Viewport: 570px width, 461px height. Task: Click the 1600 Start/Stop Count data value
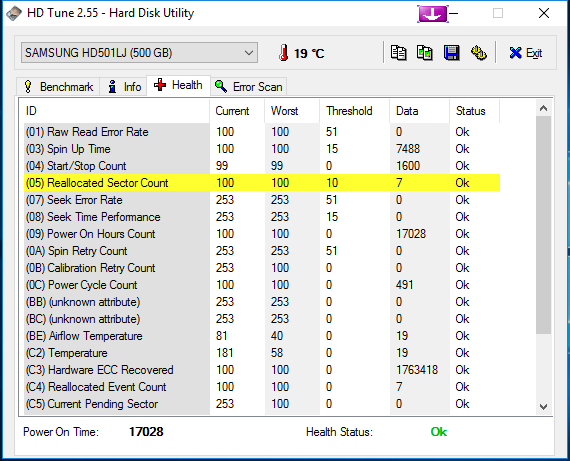pos(408,166)
